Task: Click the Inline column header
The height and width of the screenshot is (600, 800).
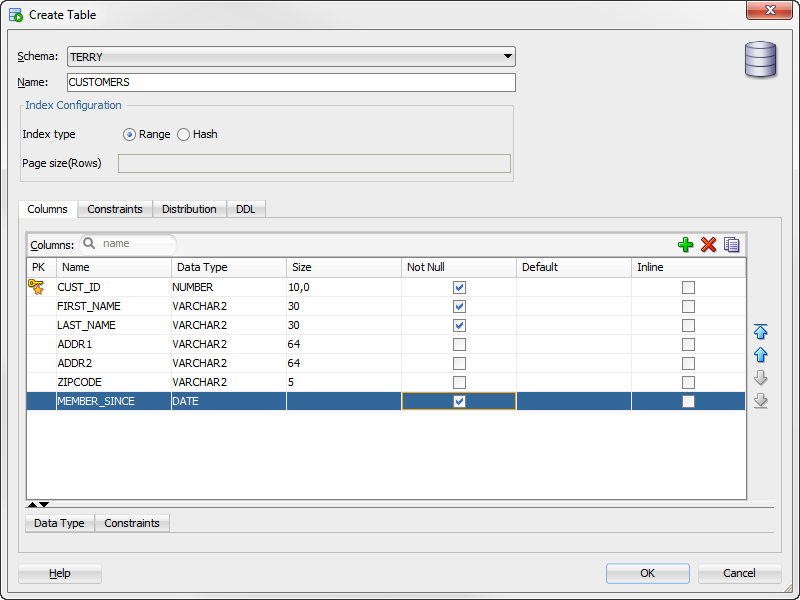Action: (689, 267)
